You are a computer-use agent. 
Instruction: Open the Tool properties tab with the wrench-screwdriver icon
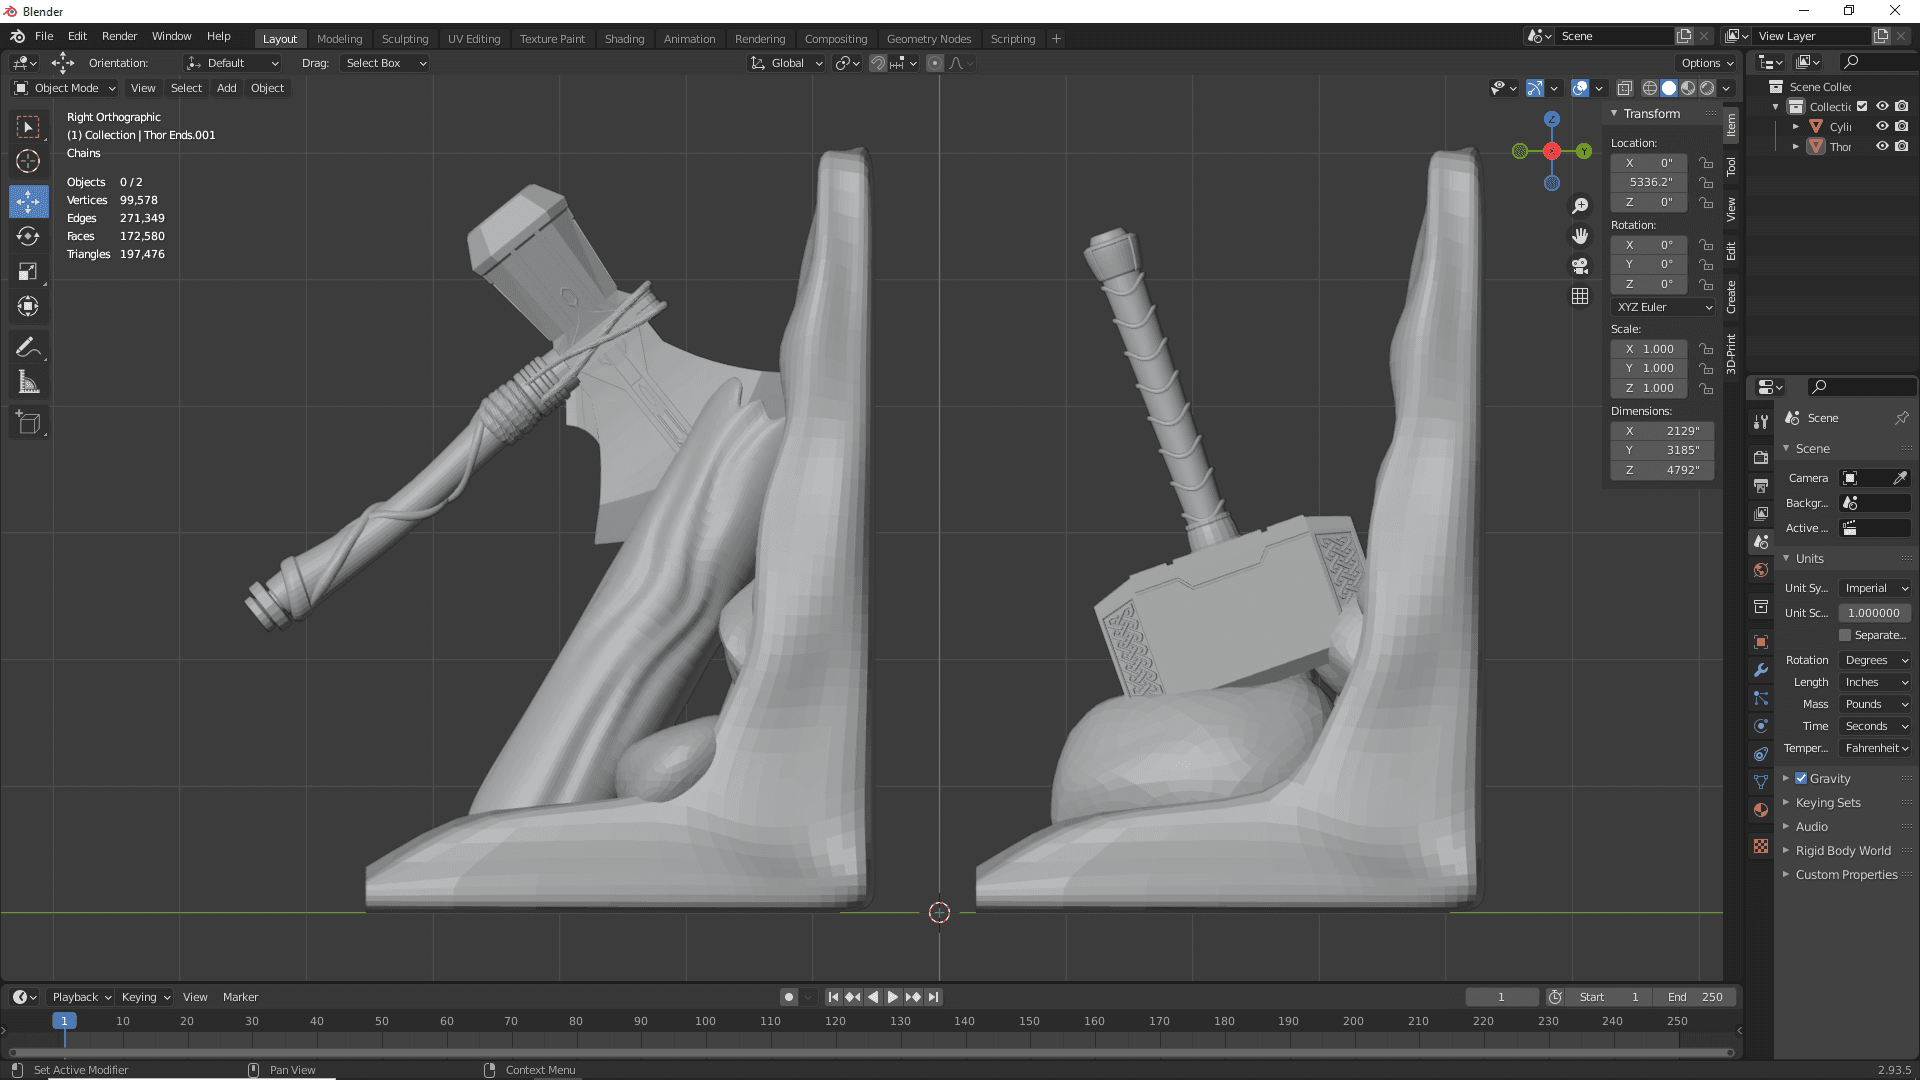pyautogui.click(x=1761, y=422)
